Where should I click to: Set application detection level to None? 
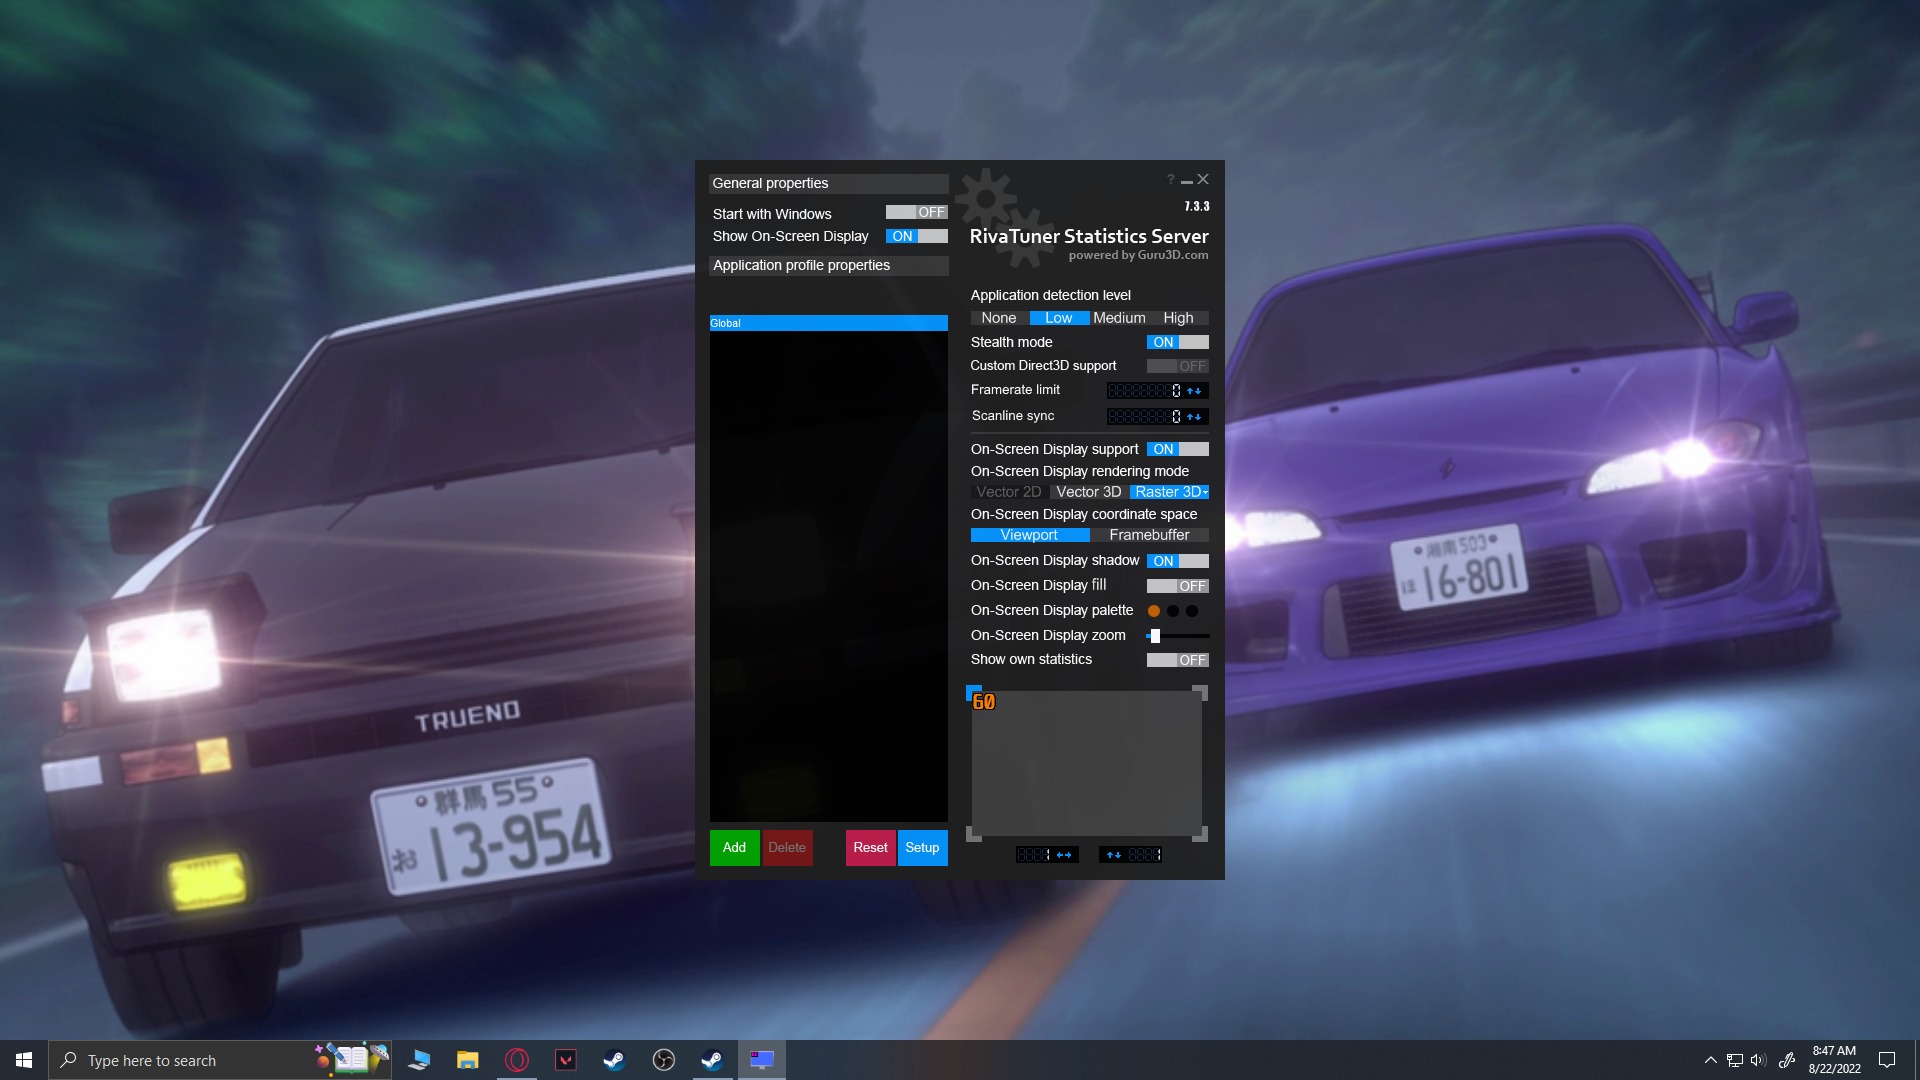(999, 318)
